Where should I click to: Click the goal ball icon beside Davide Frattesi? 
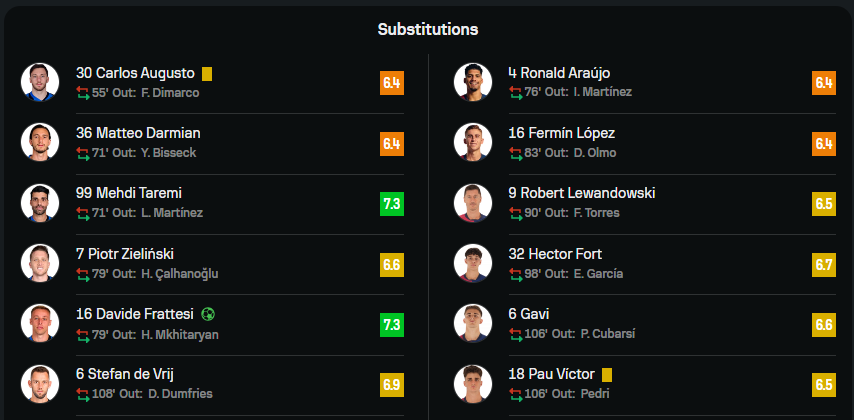pyautogui.click(x=208, y=314)
